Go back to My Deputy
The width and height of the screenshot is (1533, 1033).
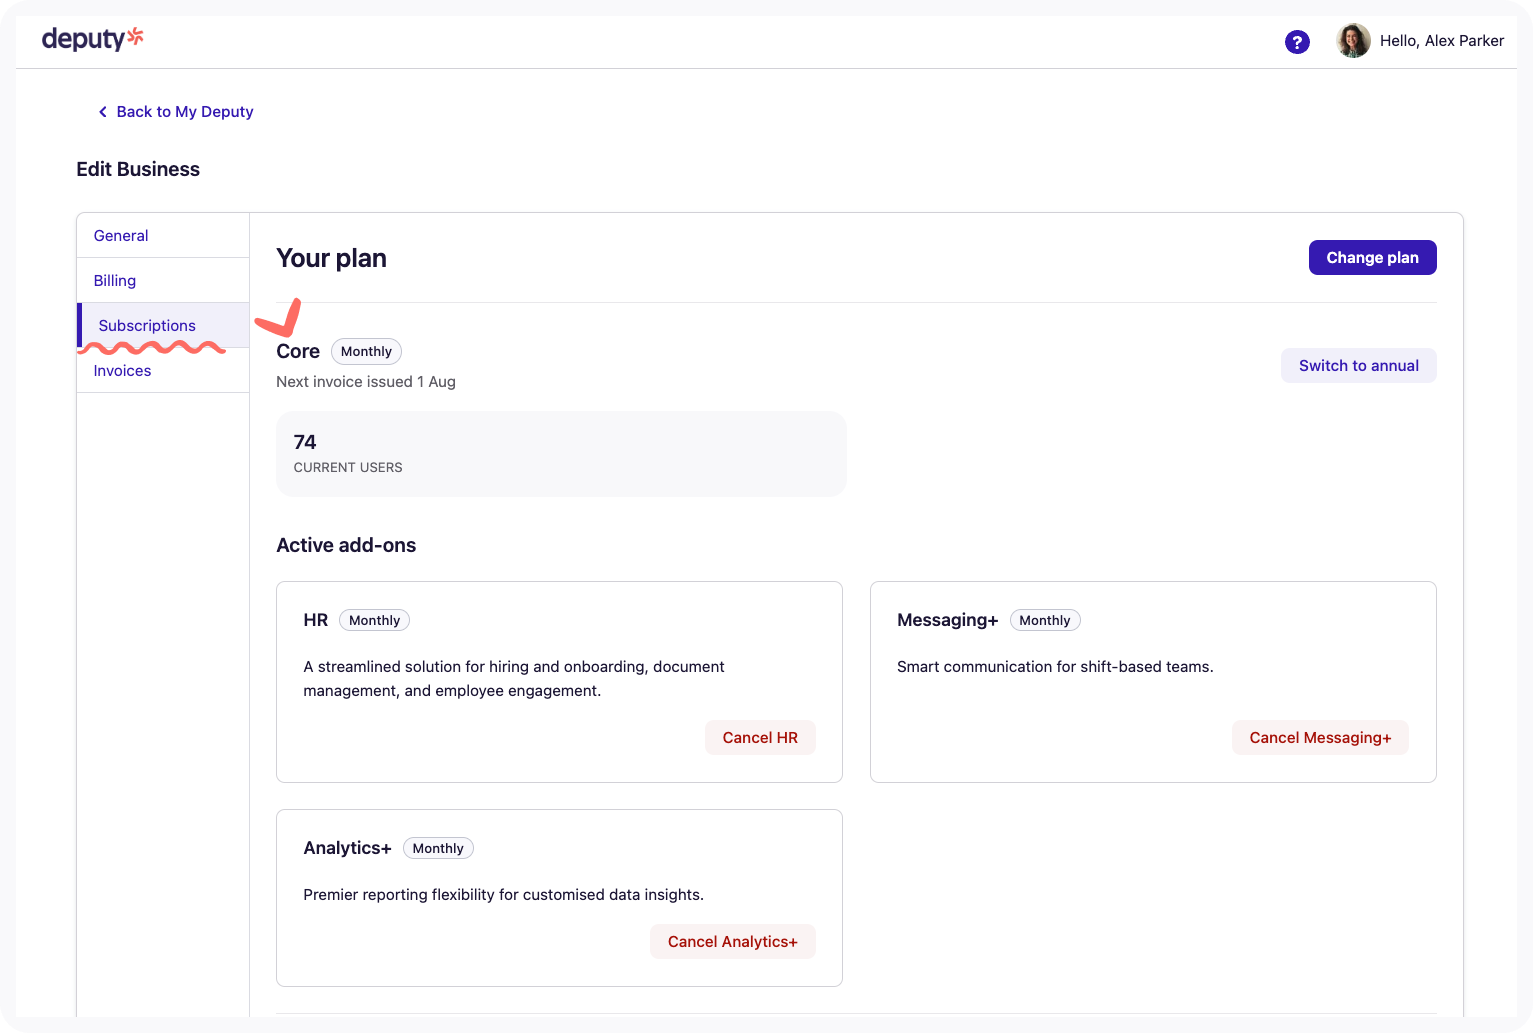click(185, 112)
